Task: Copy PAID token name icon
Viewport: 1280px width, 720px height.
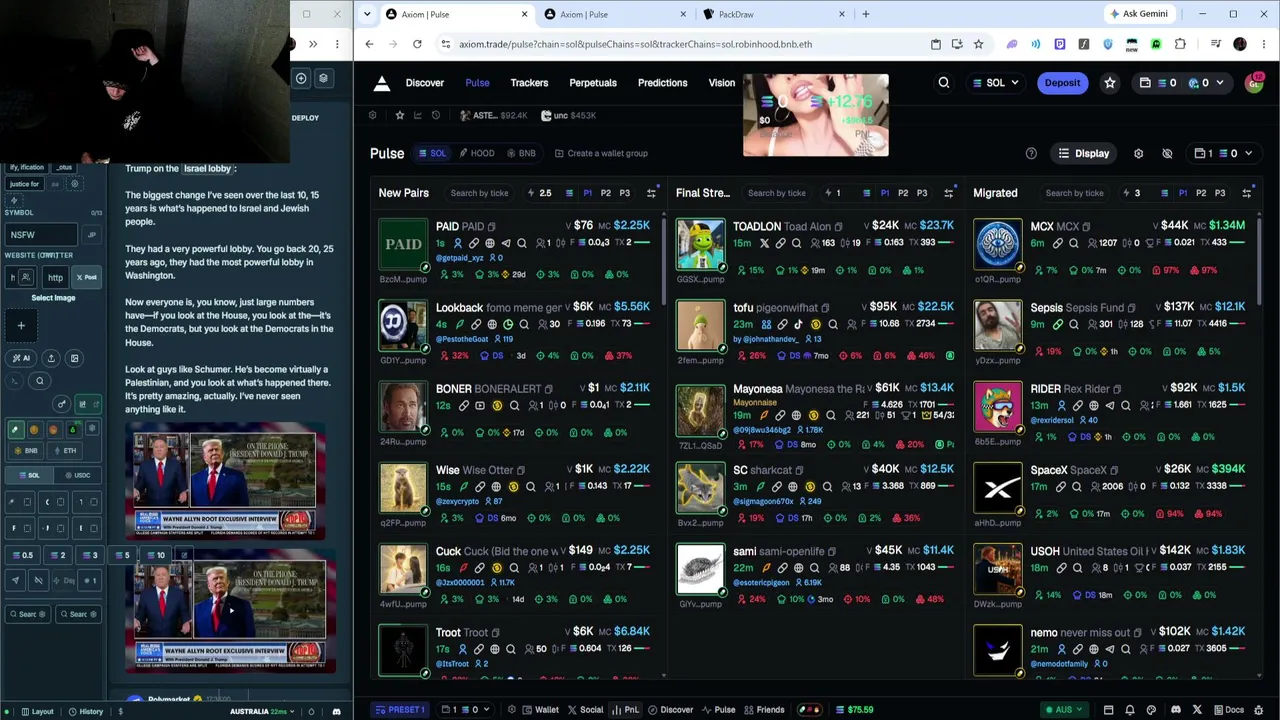Action: [x=491, y=227]
